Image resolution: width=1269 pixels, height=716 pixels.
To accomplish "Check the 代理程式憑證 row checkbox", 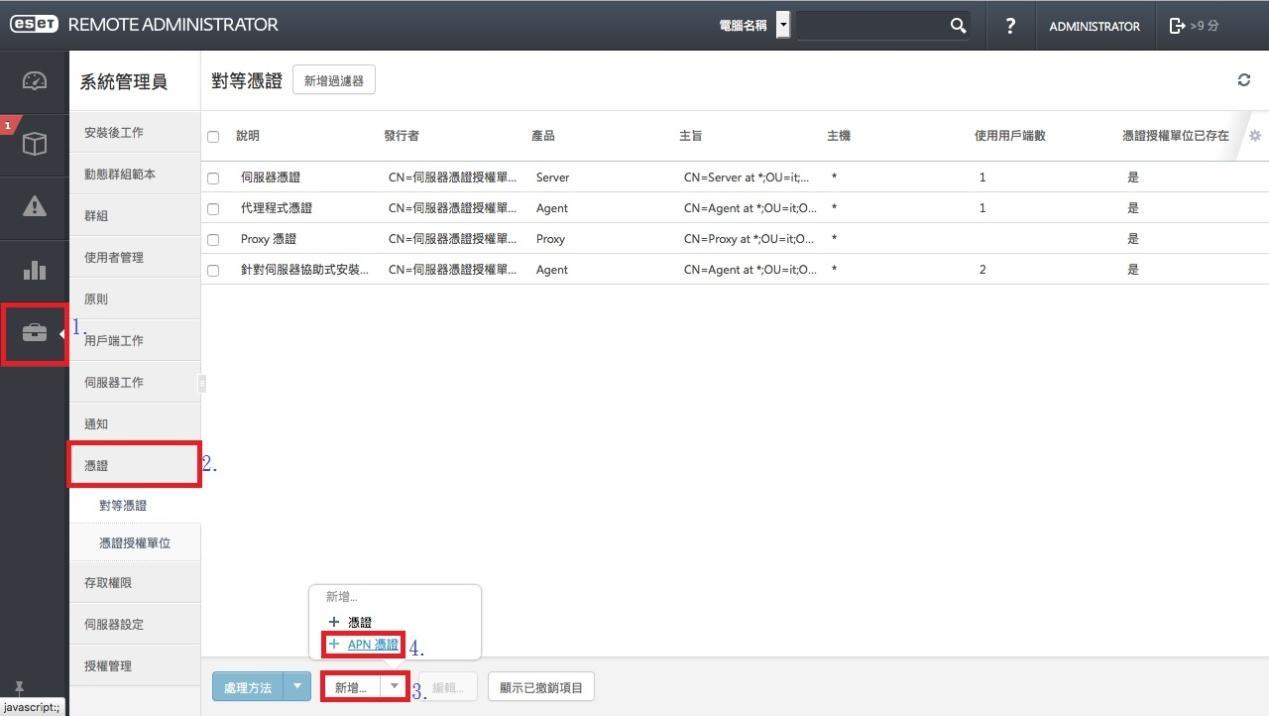I will point(212,209).
